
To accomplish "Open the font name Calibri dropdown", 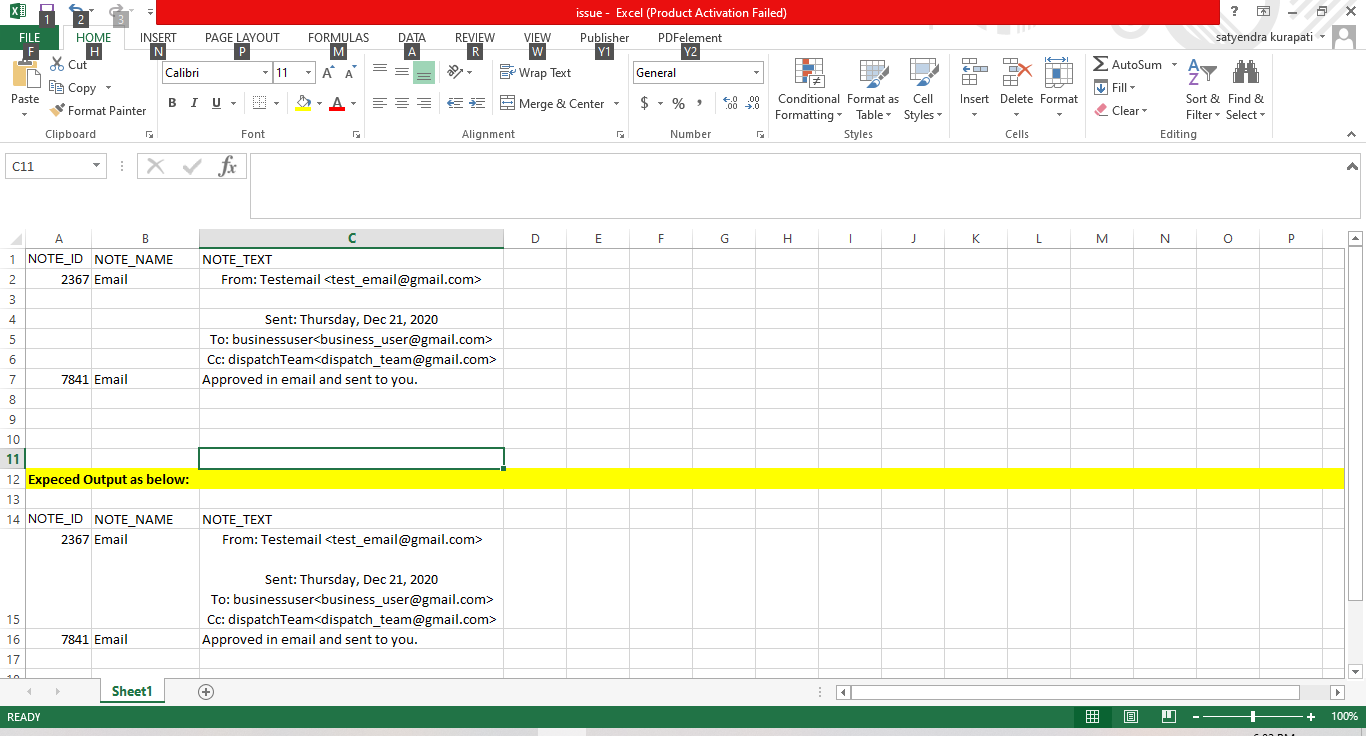I will (x=265, y=73).
